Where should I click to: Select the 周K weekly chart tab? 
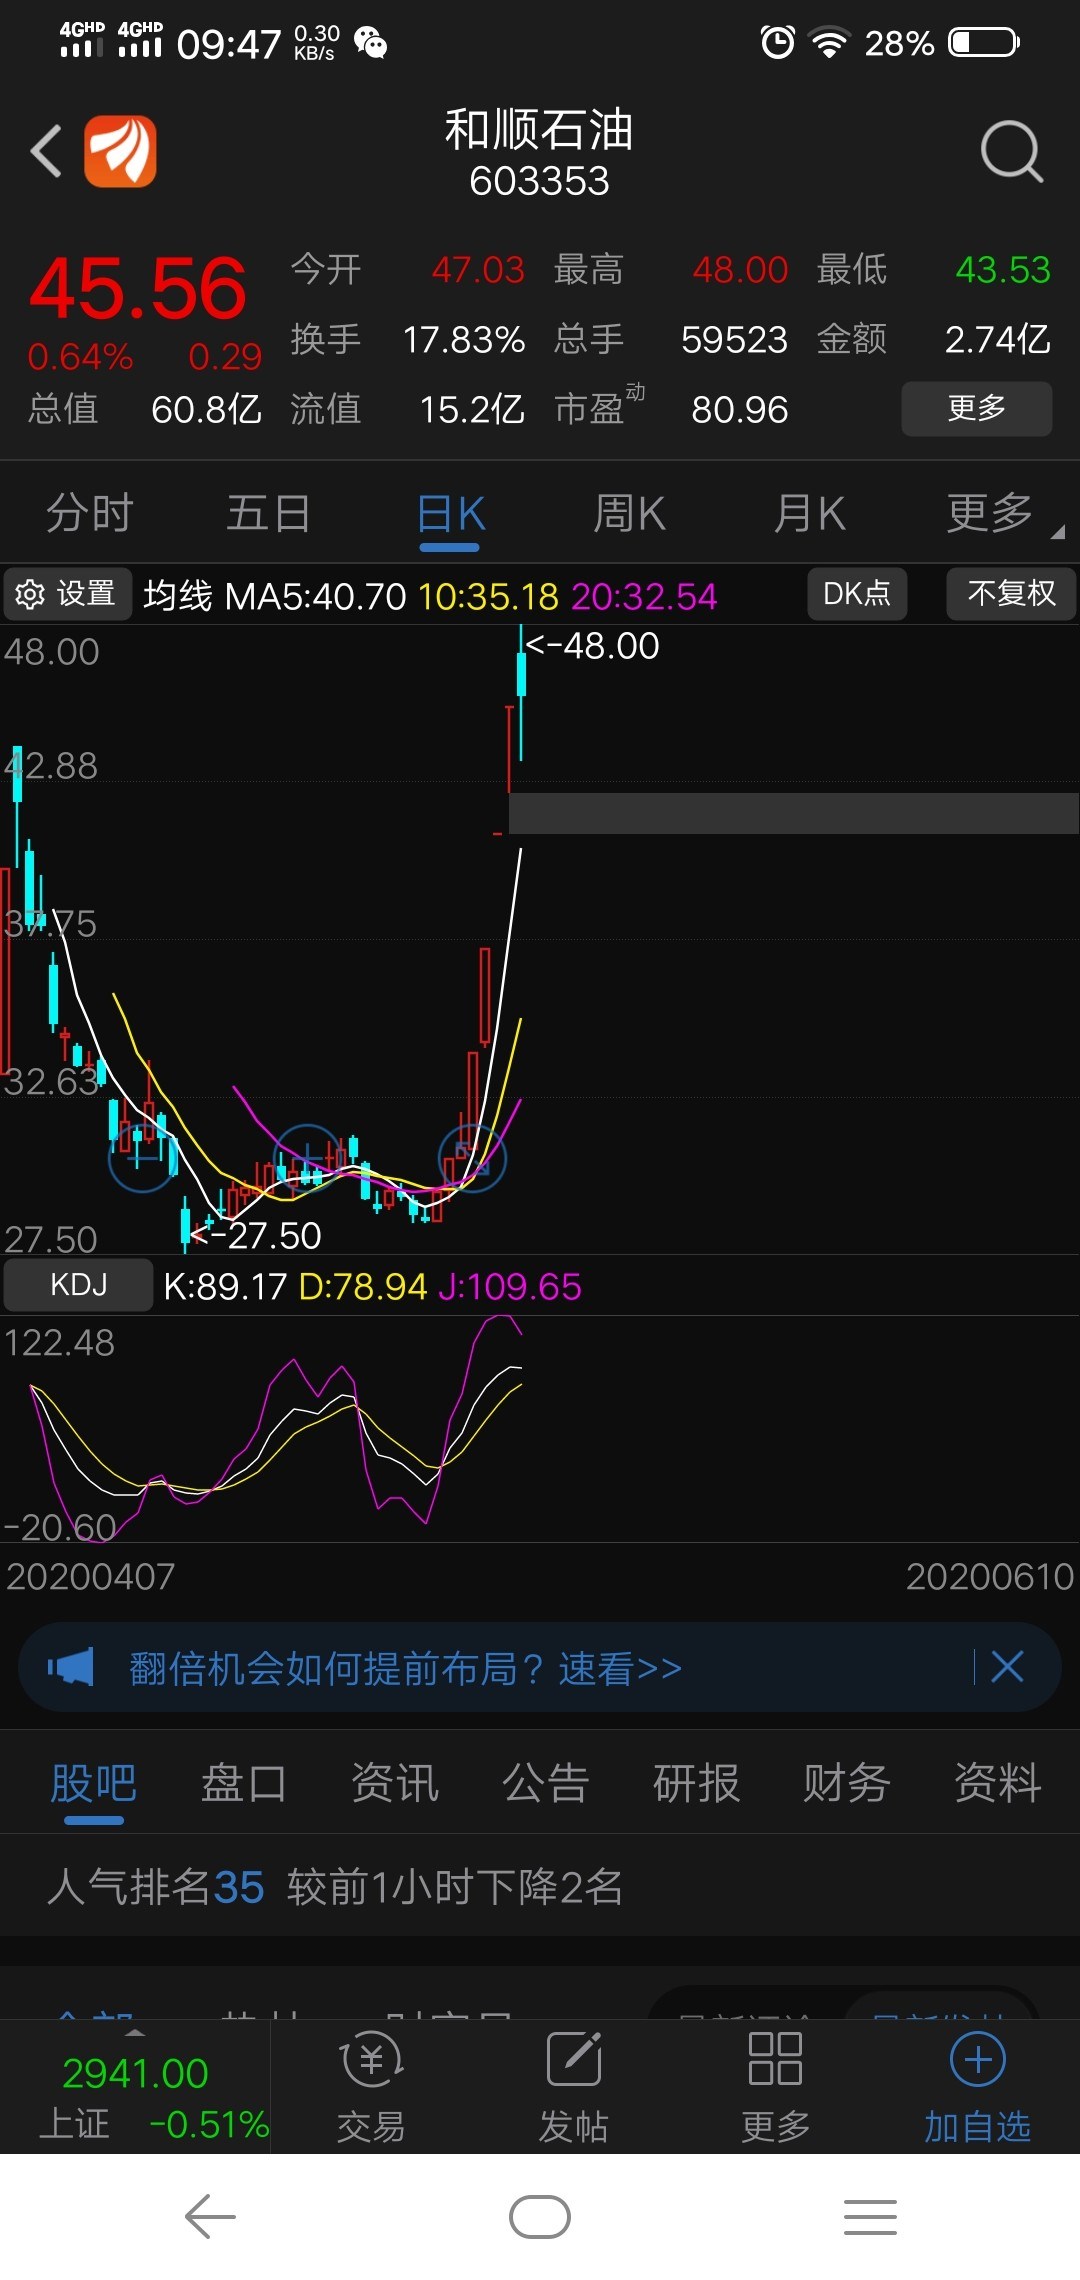(629, 514)
